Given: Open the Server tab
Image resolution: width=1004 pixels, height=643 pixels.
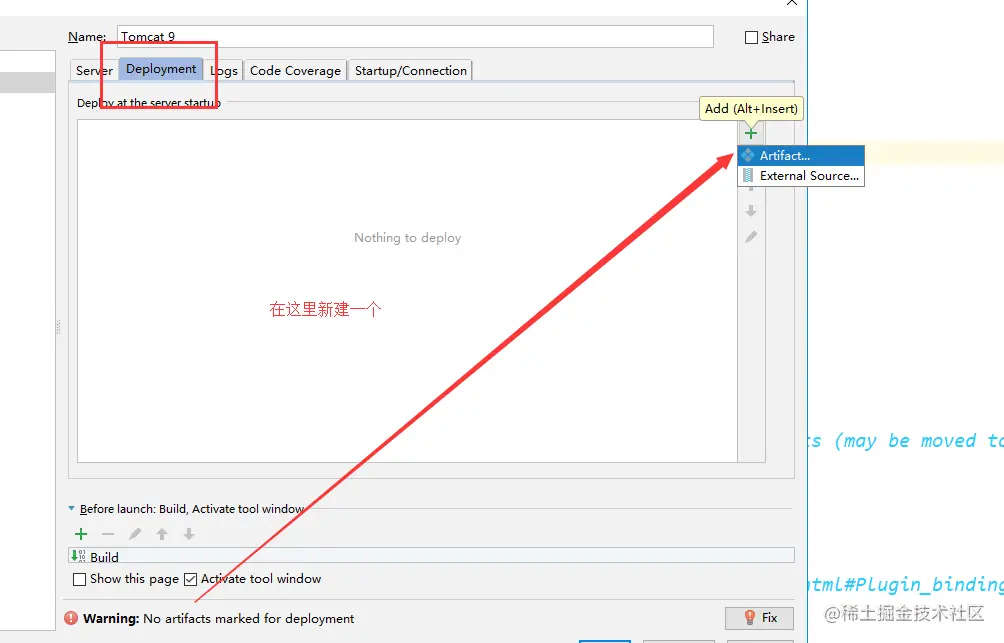Looking at the screenshot, I should (94, 70).
